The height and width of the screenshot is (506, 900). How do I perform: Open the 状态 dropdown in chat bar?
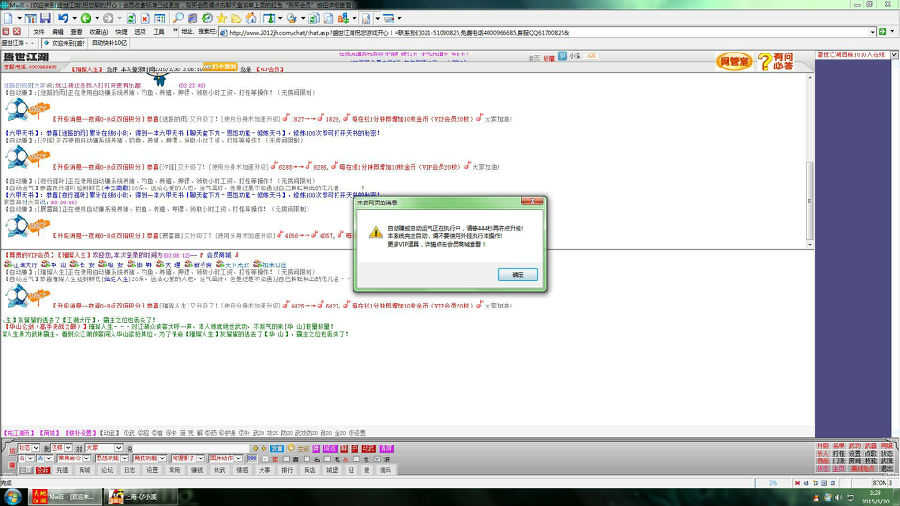pos(29,448)
